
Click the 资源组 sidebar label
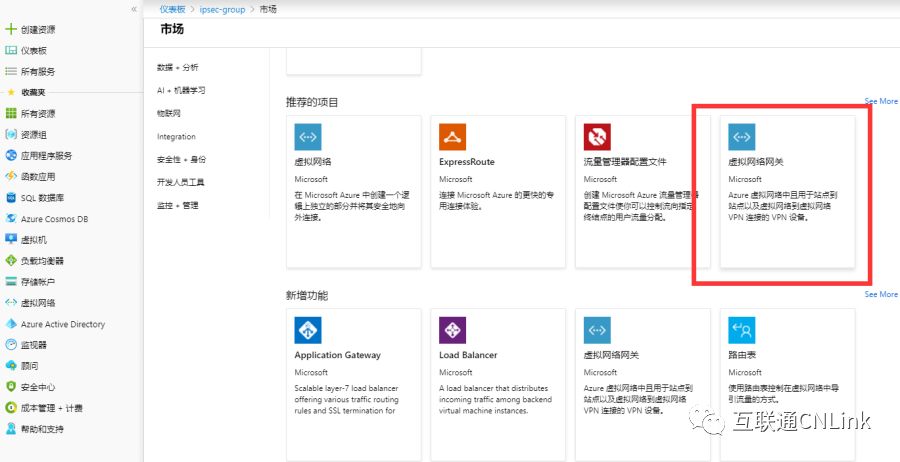(x=33, y=135)
